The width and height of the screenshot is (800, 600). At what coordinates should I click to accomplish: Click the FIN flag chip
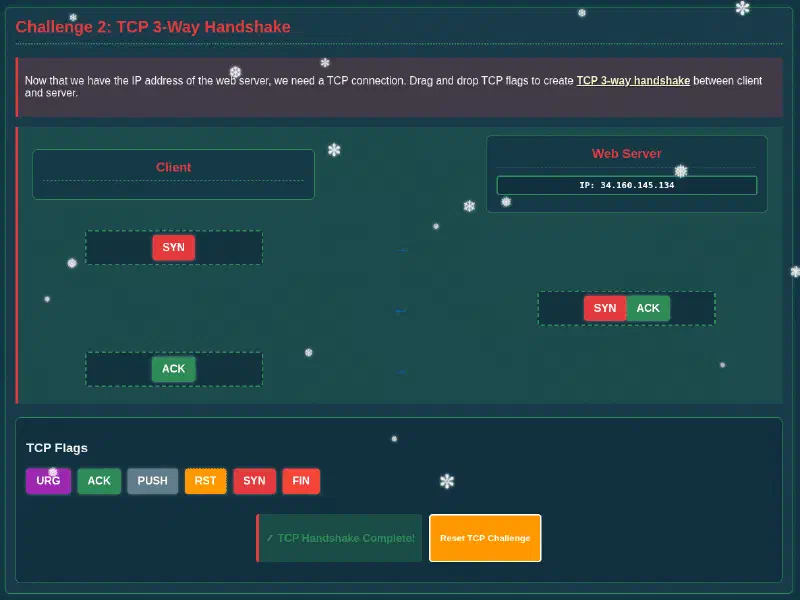pyautogui.click(x=301, y=481)
